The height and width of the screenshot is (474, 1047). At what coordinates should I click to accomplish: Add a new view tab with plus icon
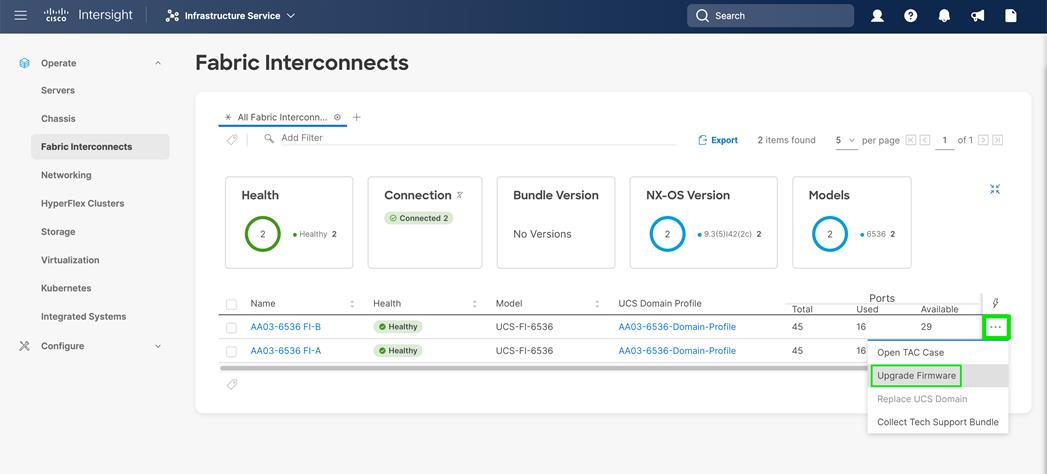point(357,117)
